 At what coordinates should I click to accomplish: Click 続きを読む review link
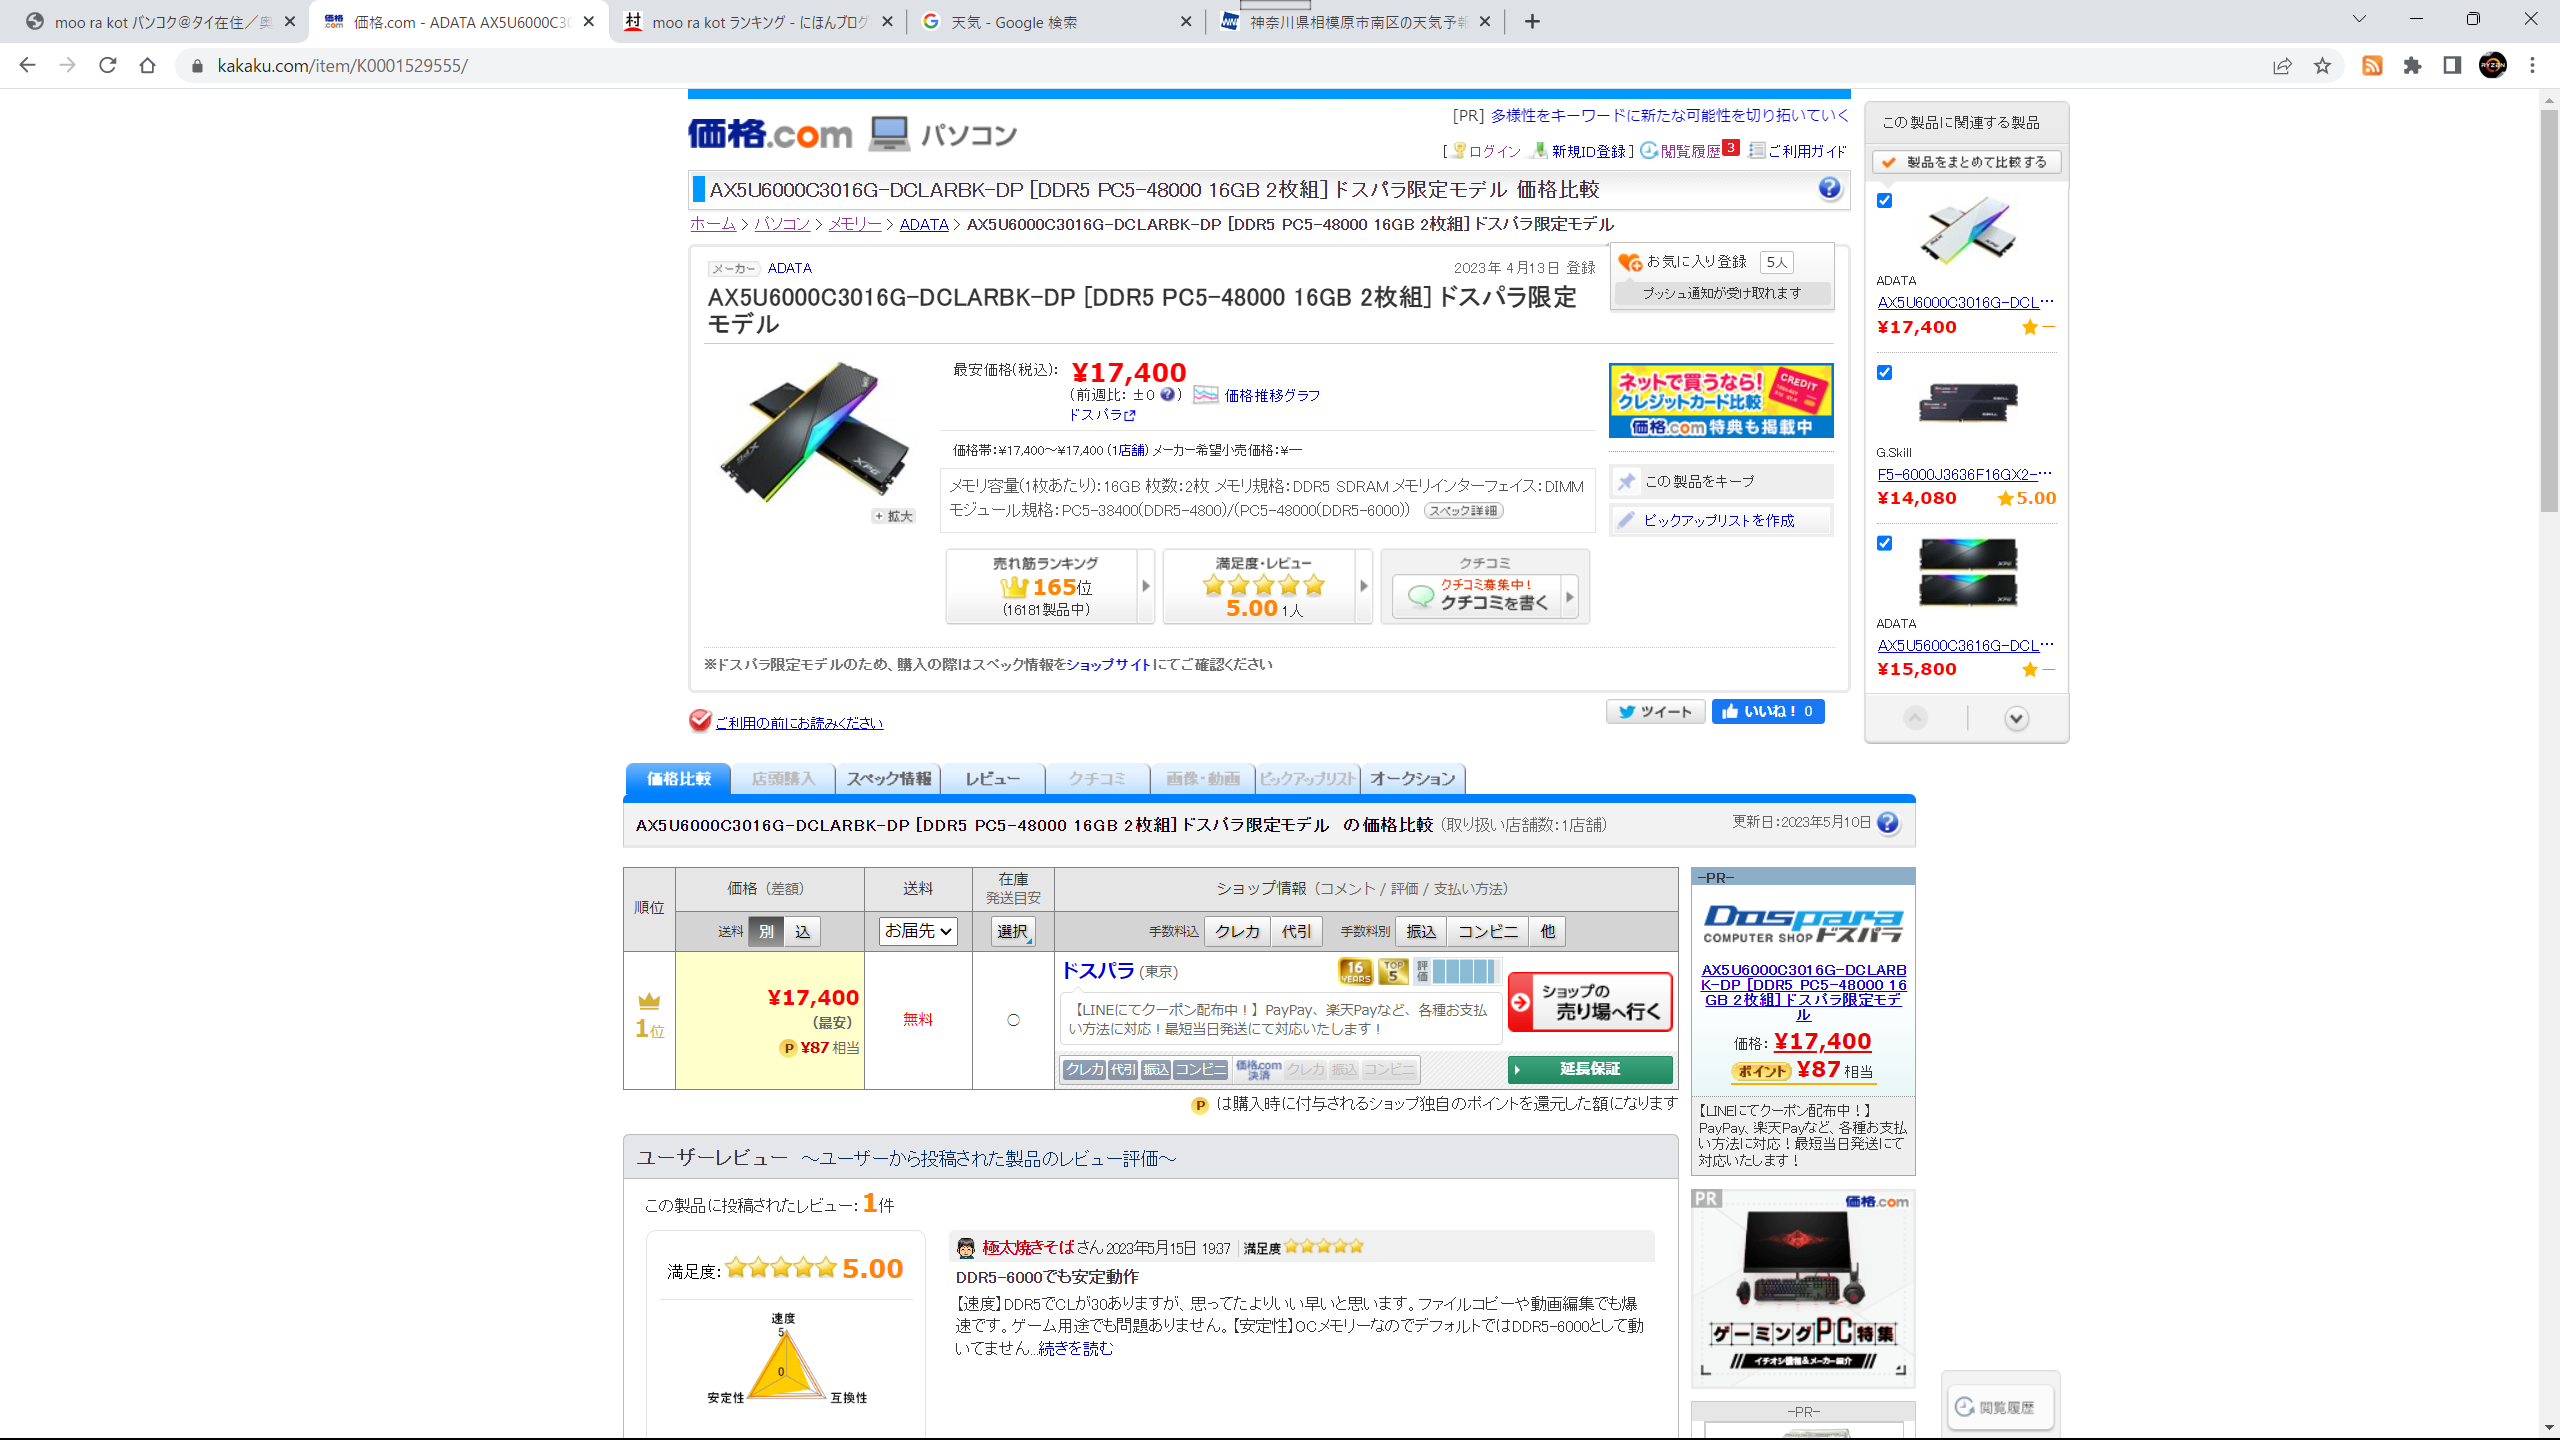(x=1076, y=1348)
